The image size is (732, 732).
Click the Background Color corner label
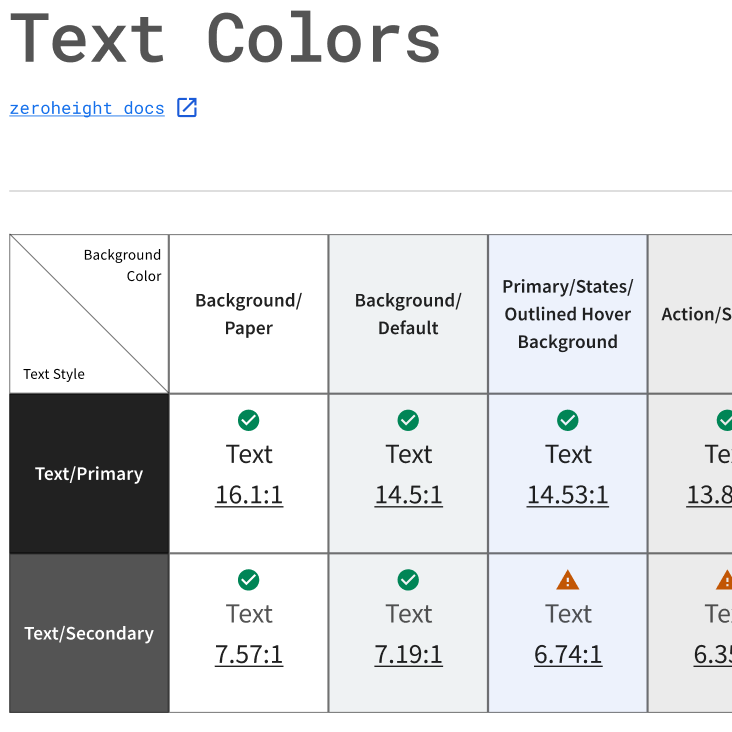point(122,265)
